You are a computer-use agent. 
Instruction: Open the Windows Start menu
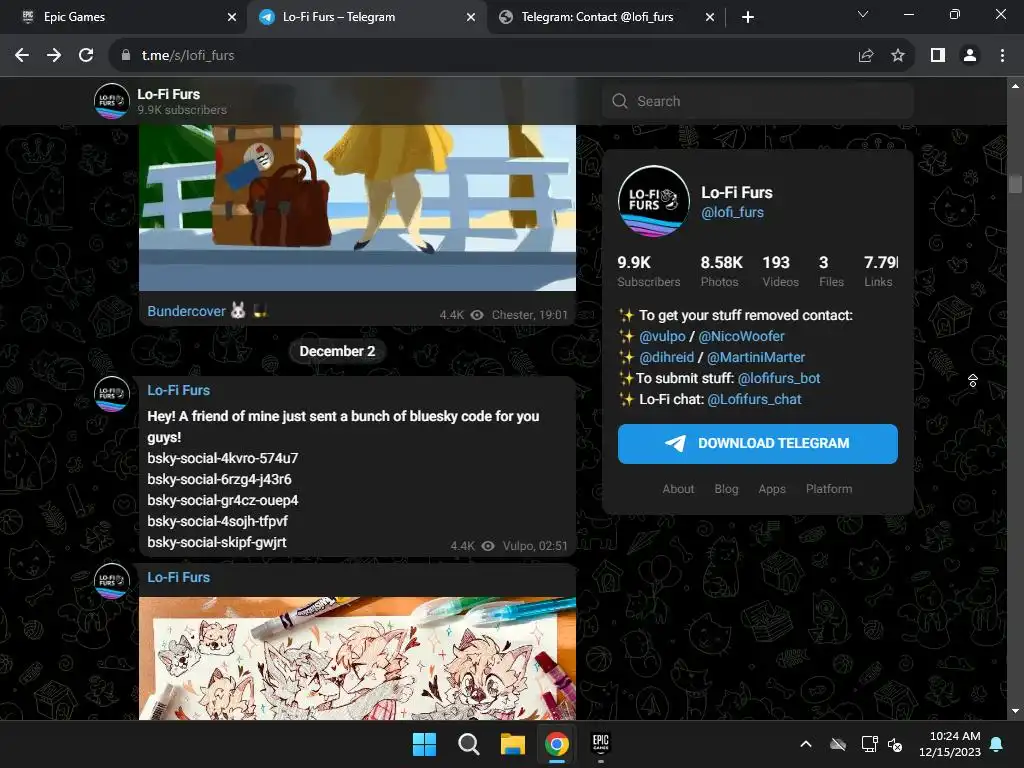coord(424,744)
